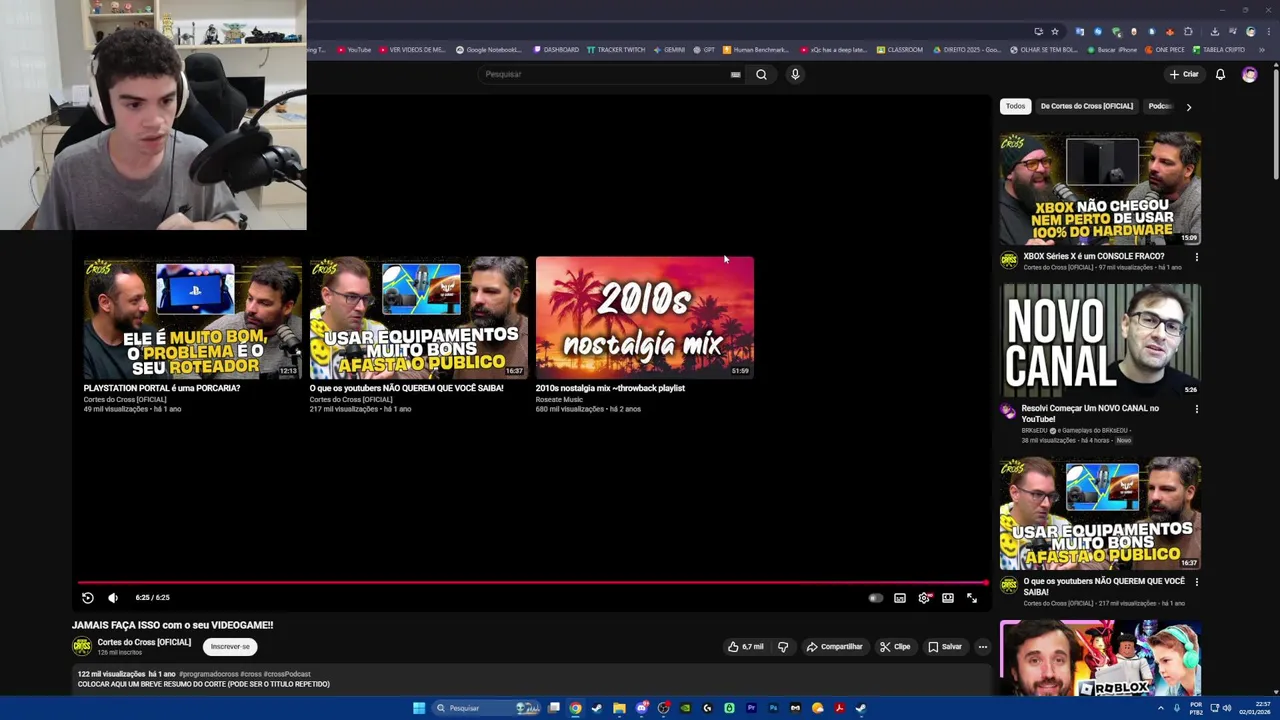
Task: Enter fullscreen mode
Action: point(972,598)
